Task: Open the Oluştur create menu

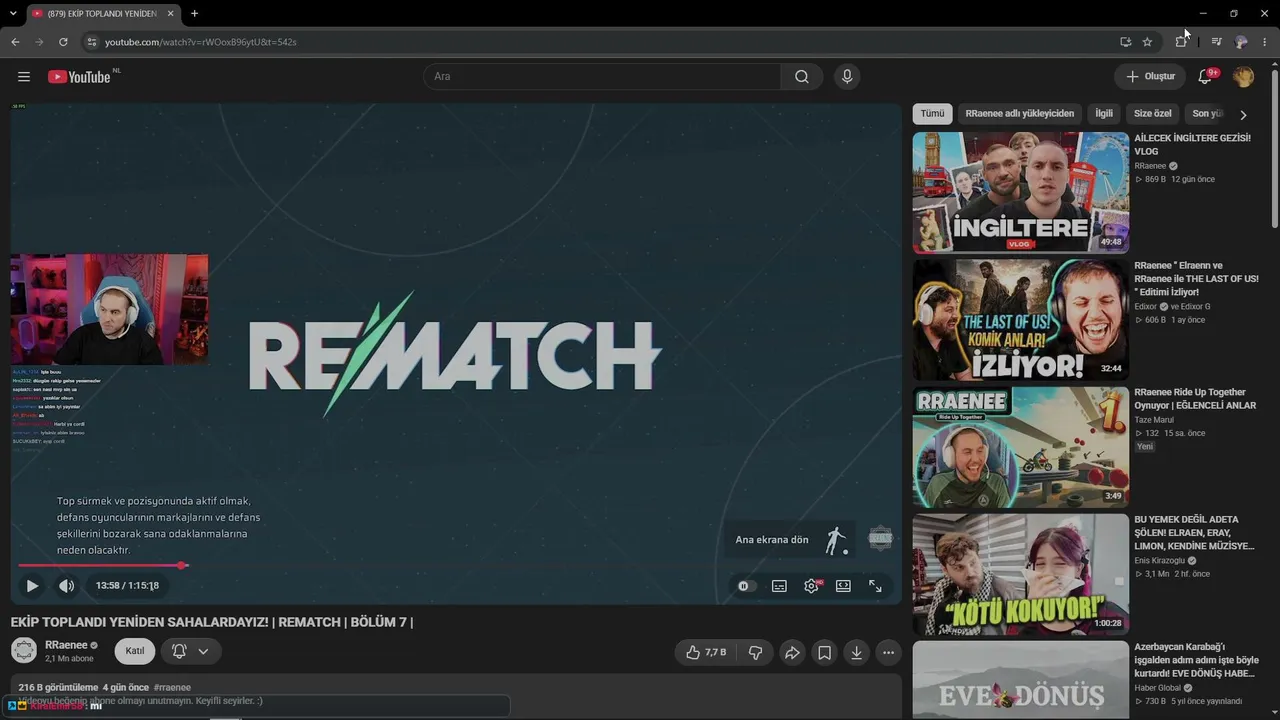Action: click(1150, 77)
